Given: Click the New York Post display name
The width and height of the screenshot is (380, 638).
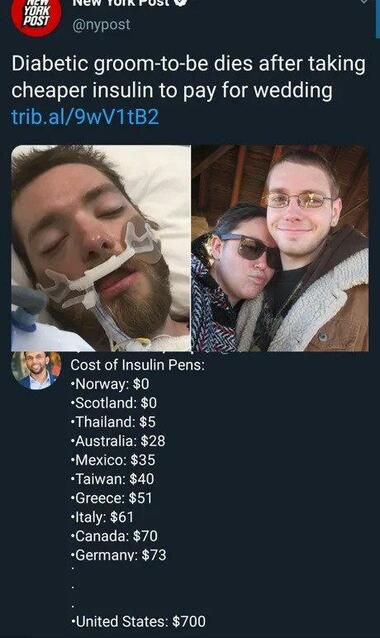Looking at the screenshot, I should [x=121, y=3].
